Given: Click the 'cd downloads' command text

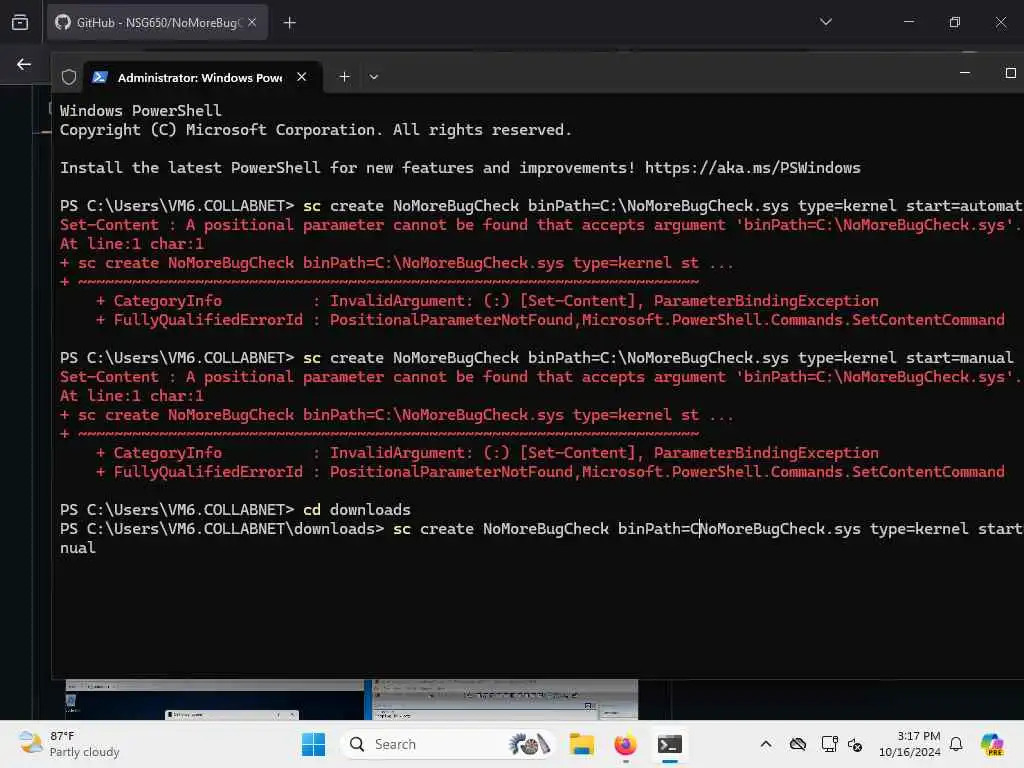Looking at the screenshot, I should pyautogui.click(x=357, y=509).
